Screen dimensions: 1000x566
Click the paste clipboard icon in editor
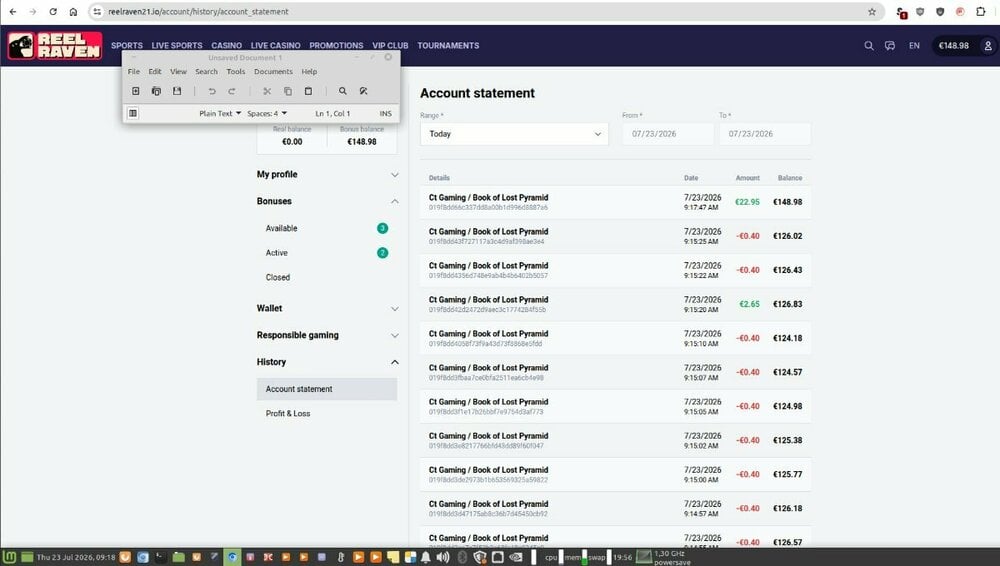point(308,91)
